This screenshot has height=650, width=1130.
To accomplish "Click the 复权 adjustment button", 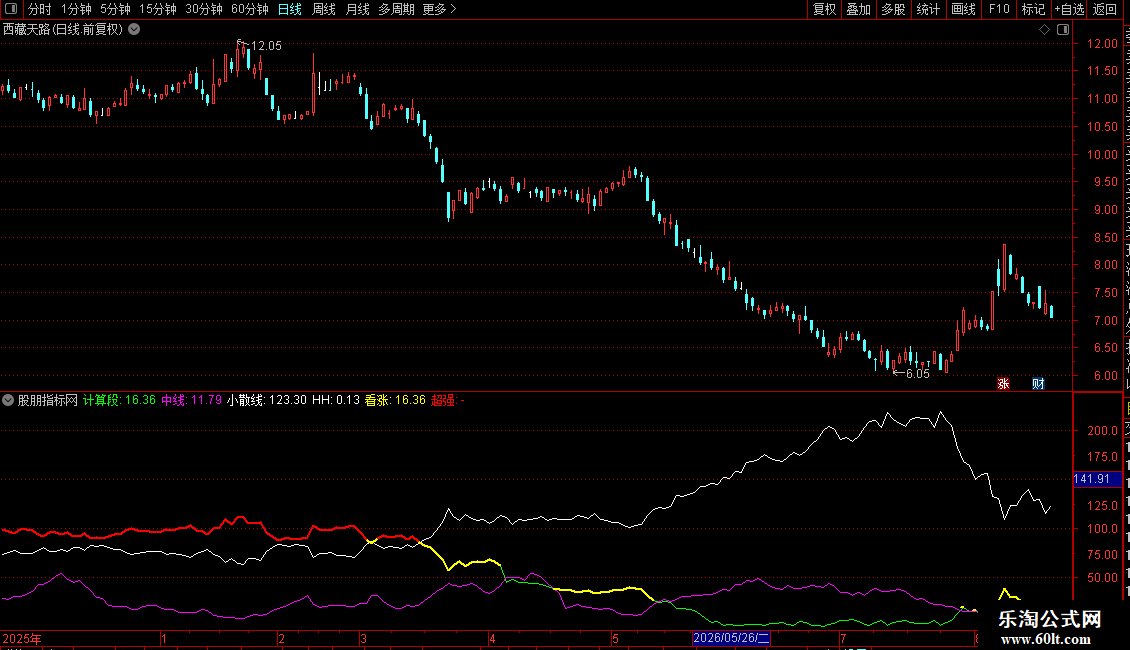I will click(x=824, y=9).
